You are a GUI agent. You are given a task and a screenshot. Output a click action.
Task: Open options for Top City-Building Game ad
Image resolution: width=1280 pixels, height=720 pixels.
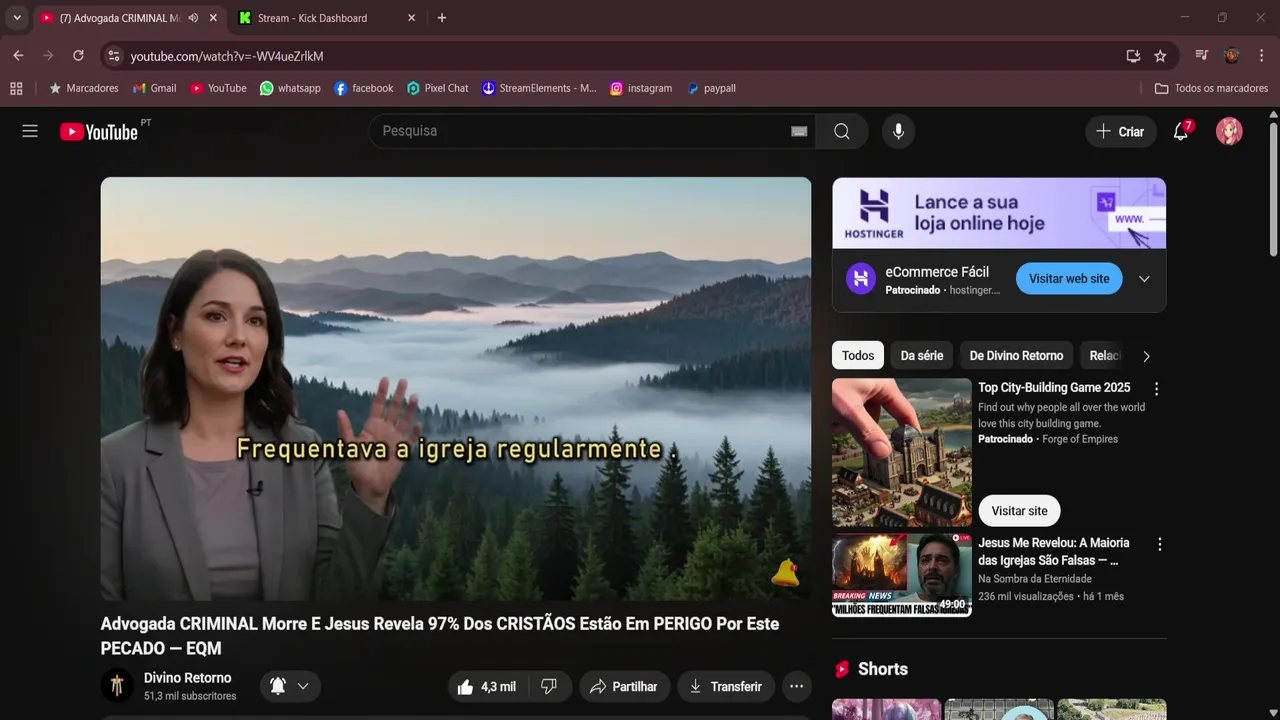1157,389
